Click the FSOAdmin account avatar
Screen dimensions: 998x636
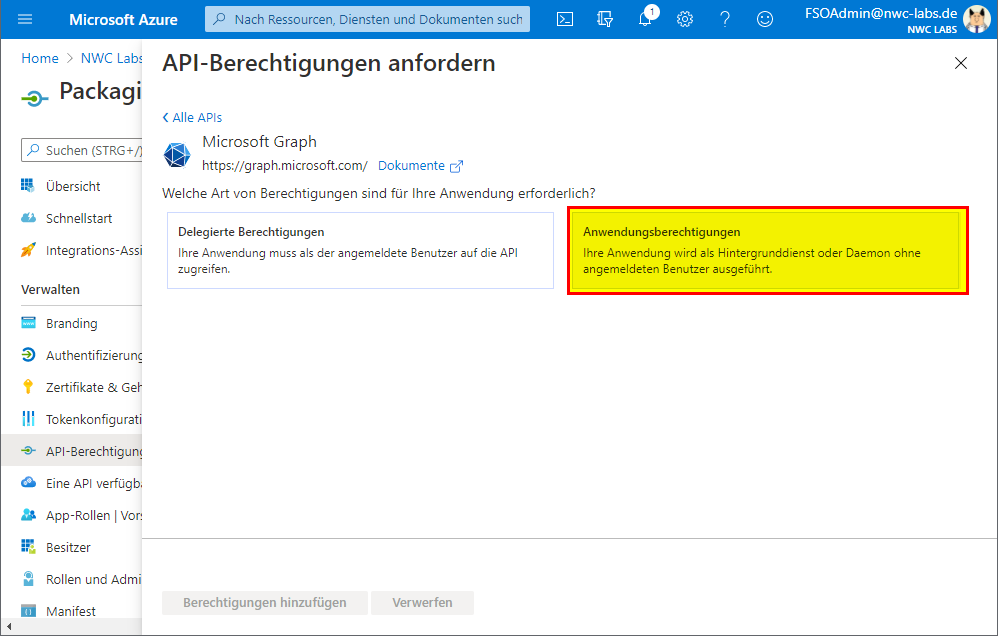976,19
